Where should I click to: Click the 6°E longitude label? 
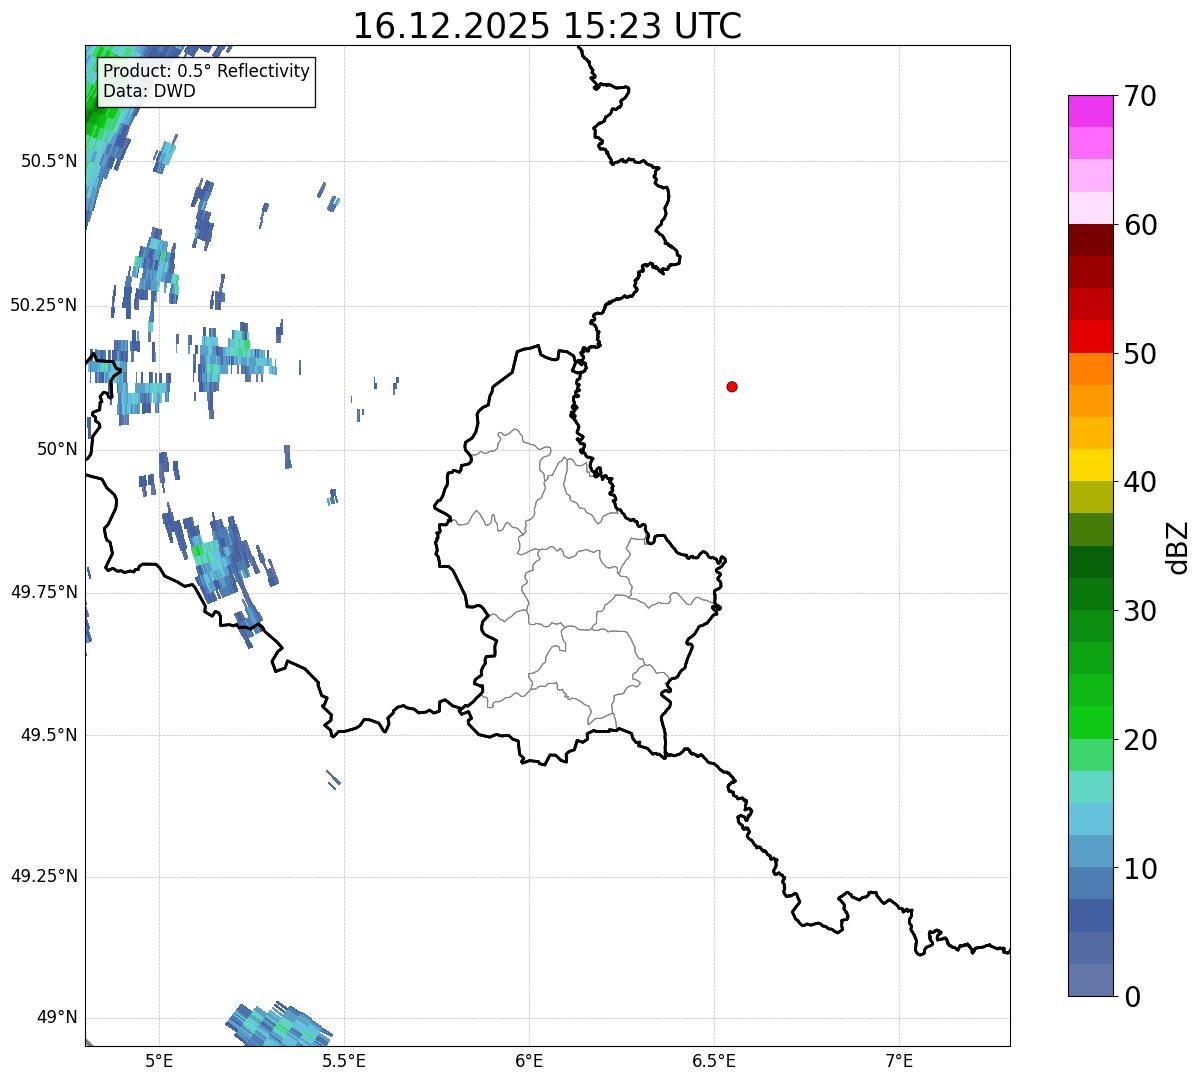pyautogui.click(x=529, y=1060)
